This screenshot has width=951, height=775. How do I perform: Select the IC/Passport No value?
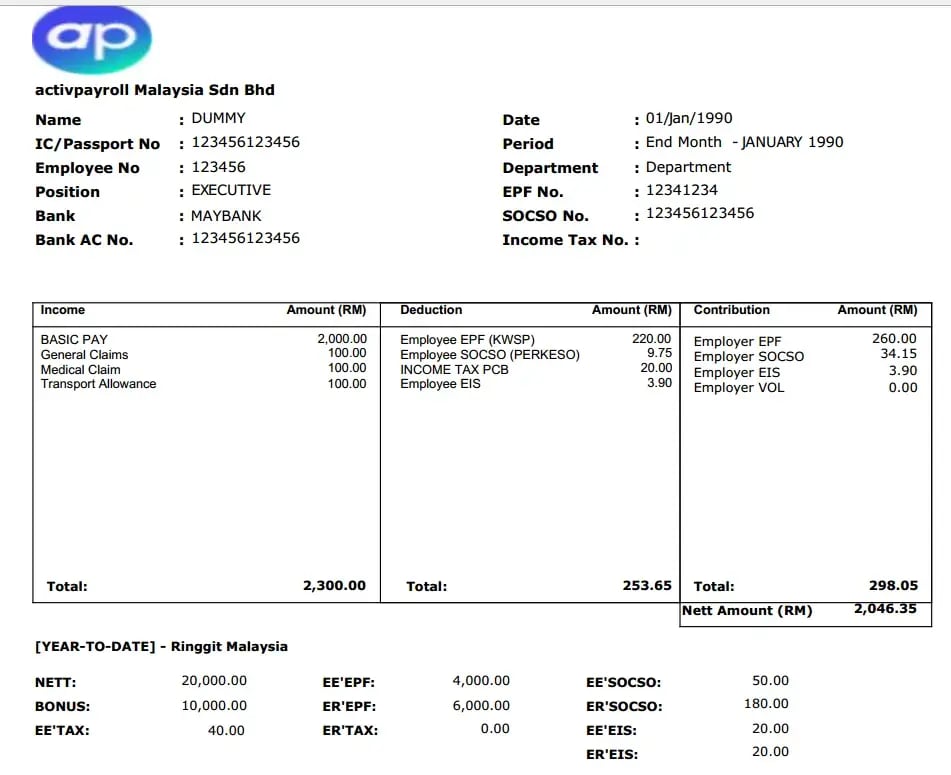tap(245, 142)
